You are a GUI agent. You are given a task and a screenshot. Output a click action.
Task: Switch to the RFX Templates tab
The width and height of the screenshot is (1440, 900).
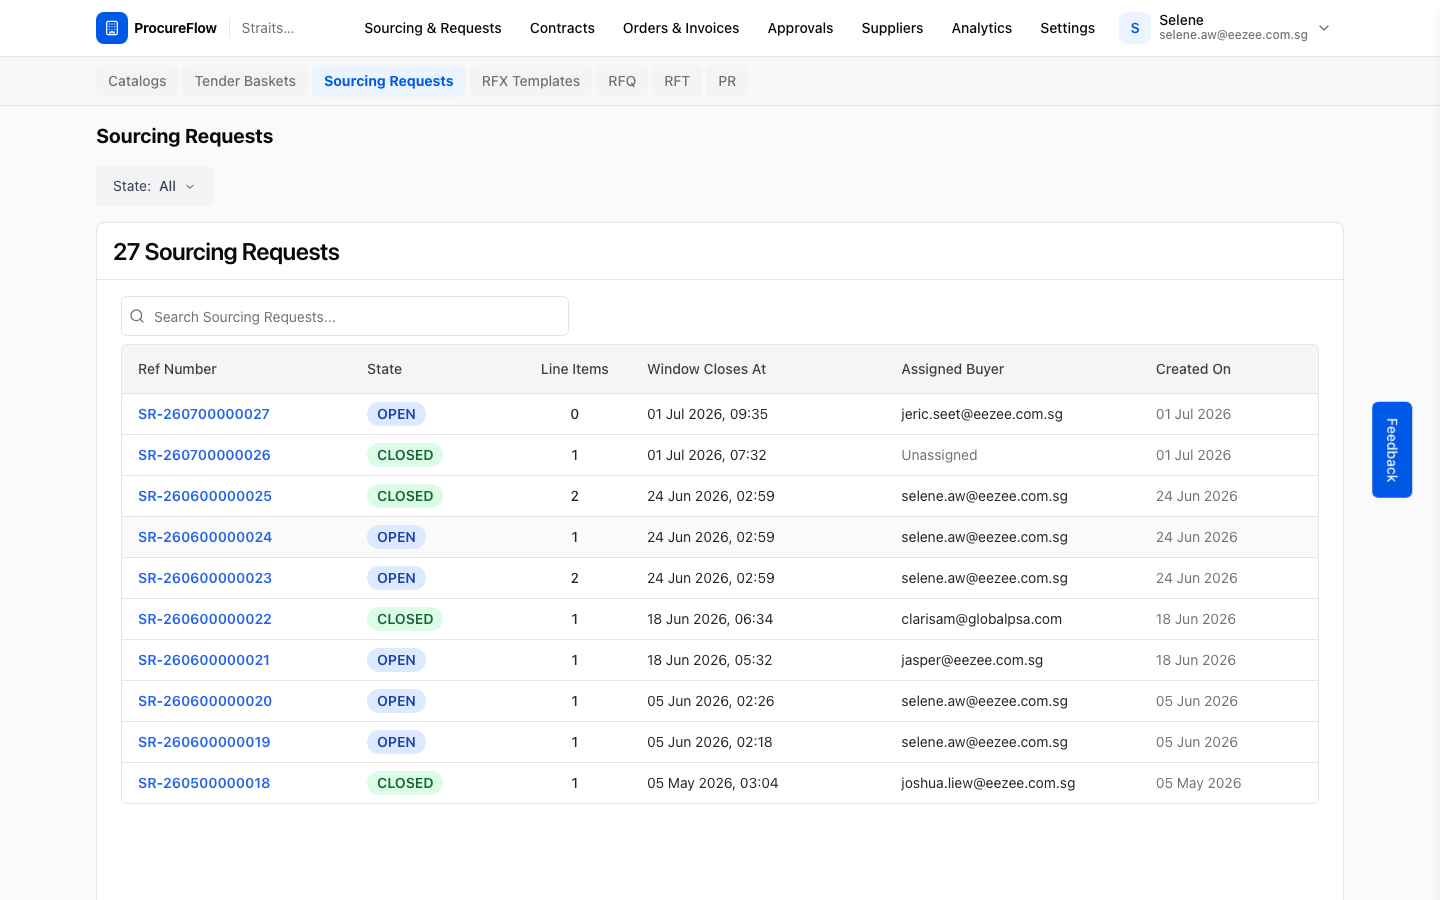(x=531, y=81)
